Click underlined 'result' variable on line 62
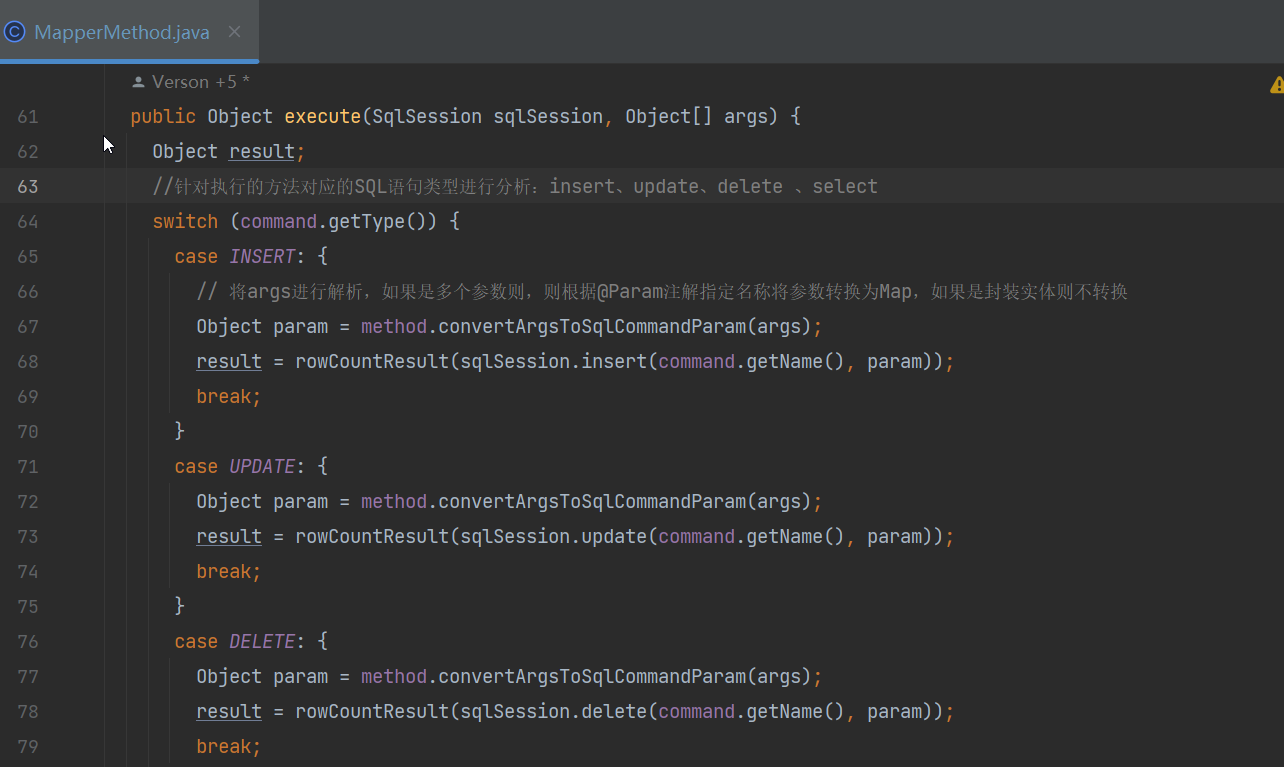Viewport: 1284px width, 767px height. (262, 152)
